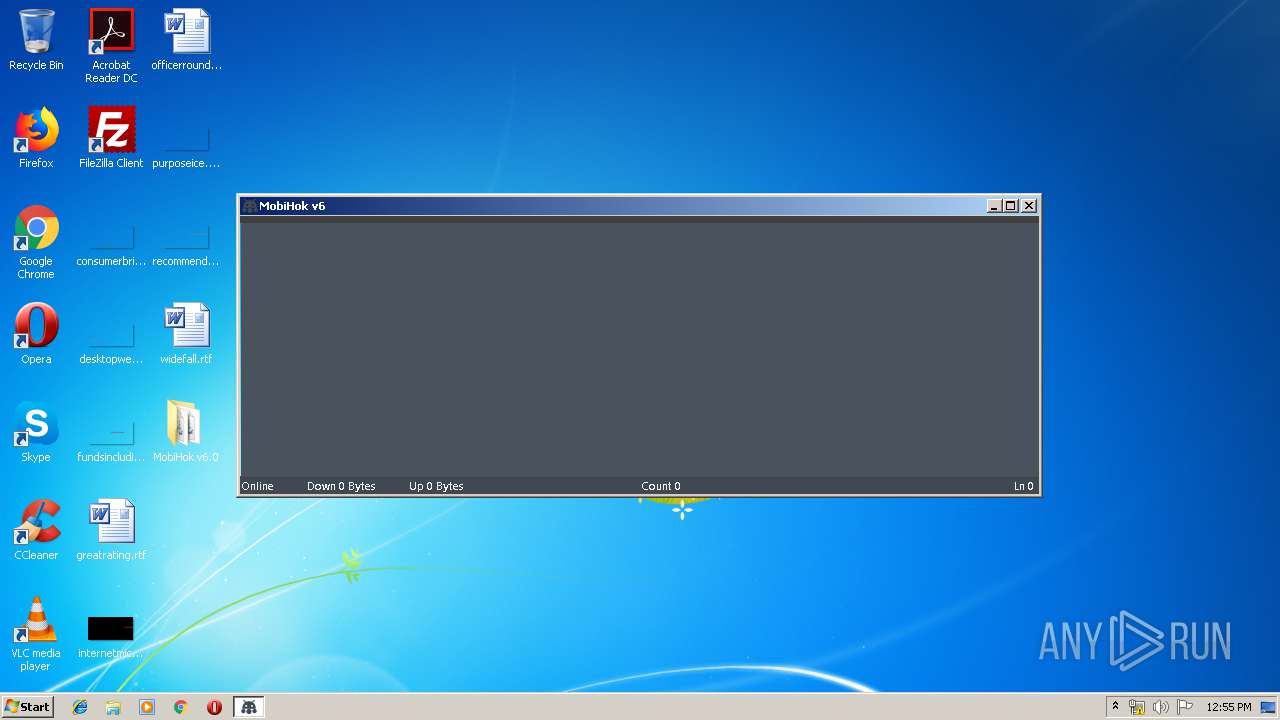This screenshot has width=1280, height=720.
Task: Open the Action Center flag icon
Action: 1184,707
